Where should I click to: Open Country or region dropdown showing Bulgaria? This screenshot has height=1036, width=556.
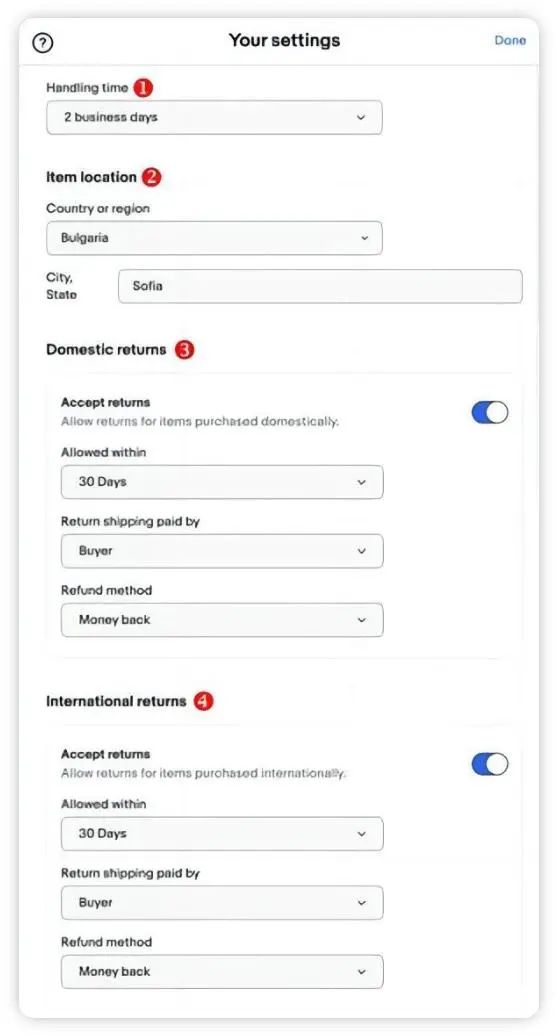(x=214, y=239)
